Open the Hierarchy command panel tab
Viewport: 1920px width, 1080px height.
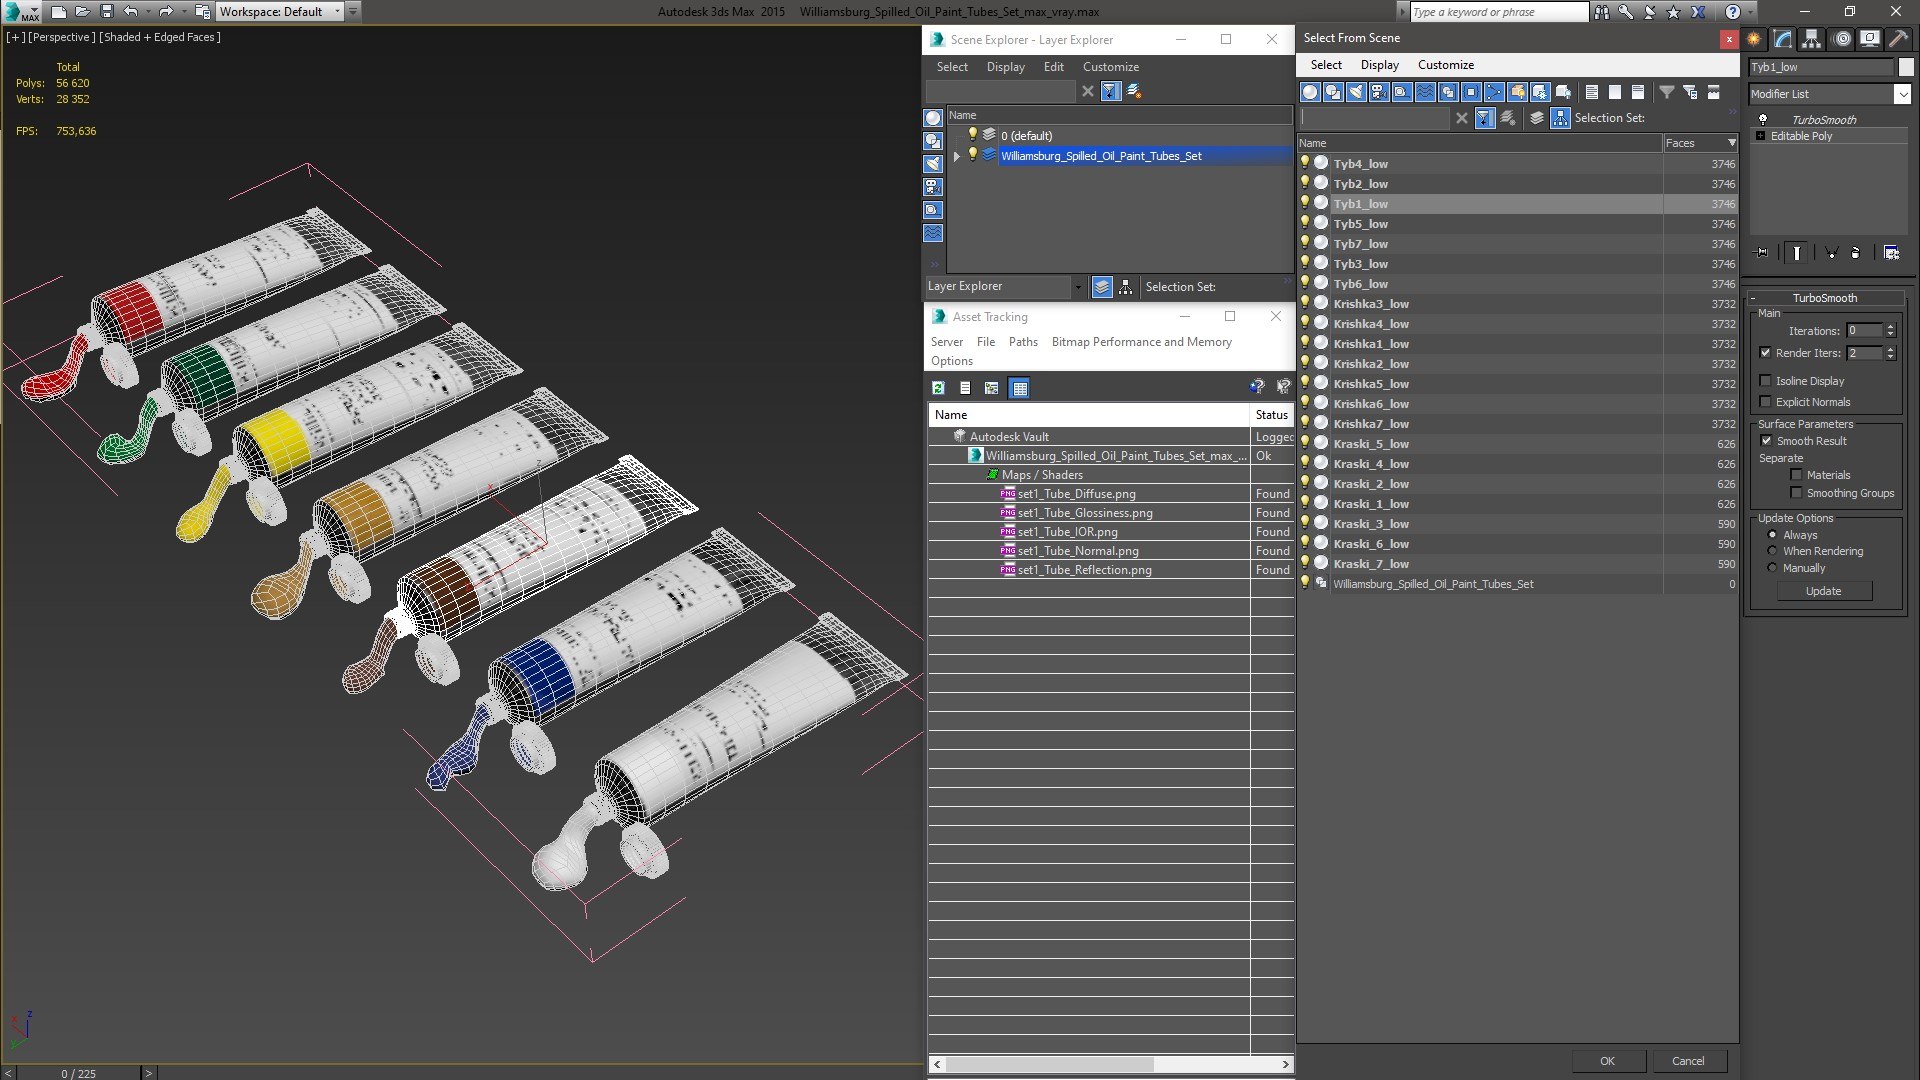(x=1811, y=39)
